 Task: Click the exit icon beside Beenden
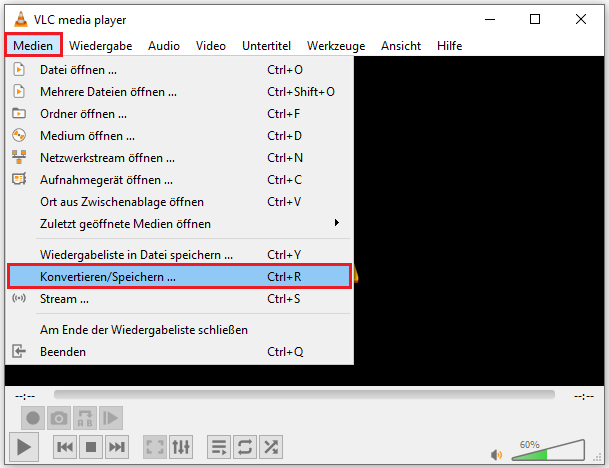19,351
